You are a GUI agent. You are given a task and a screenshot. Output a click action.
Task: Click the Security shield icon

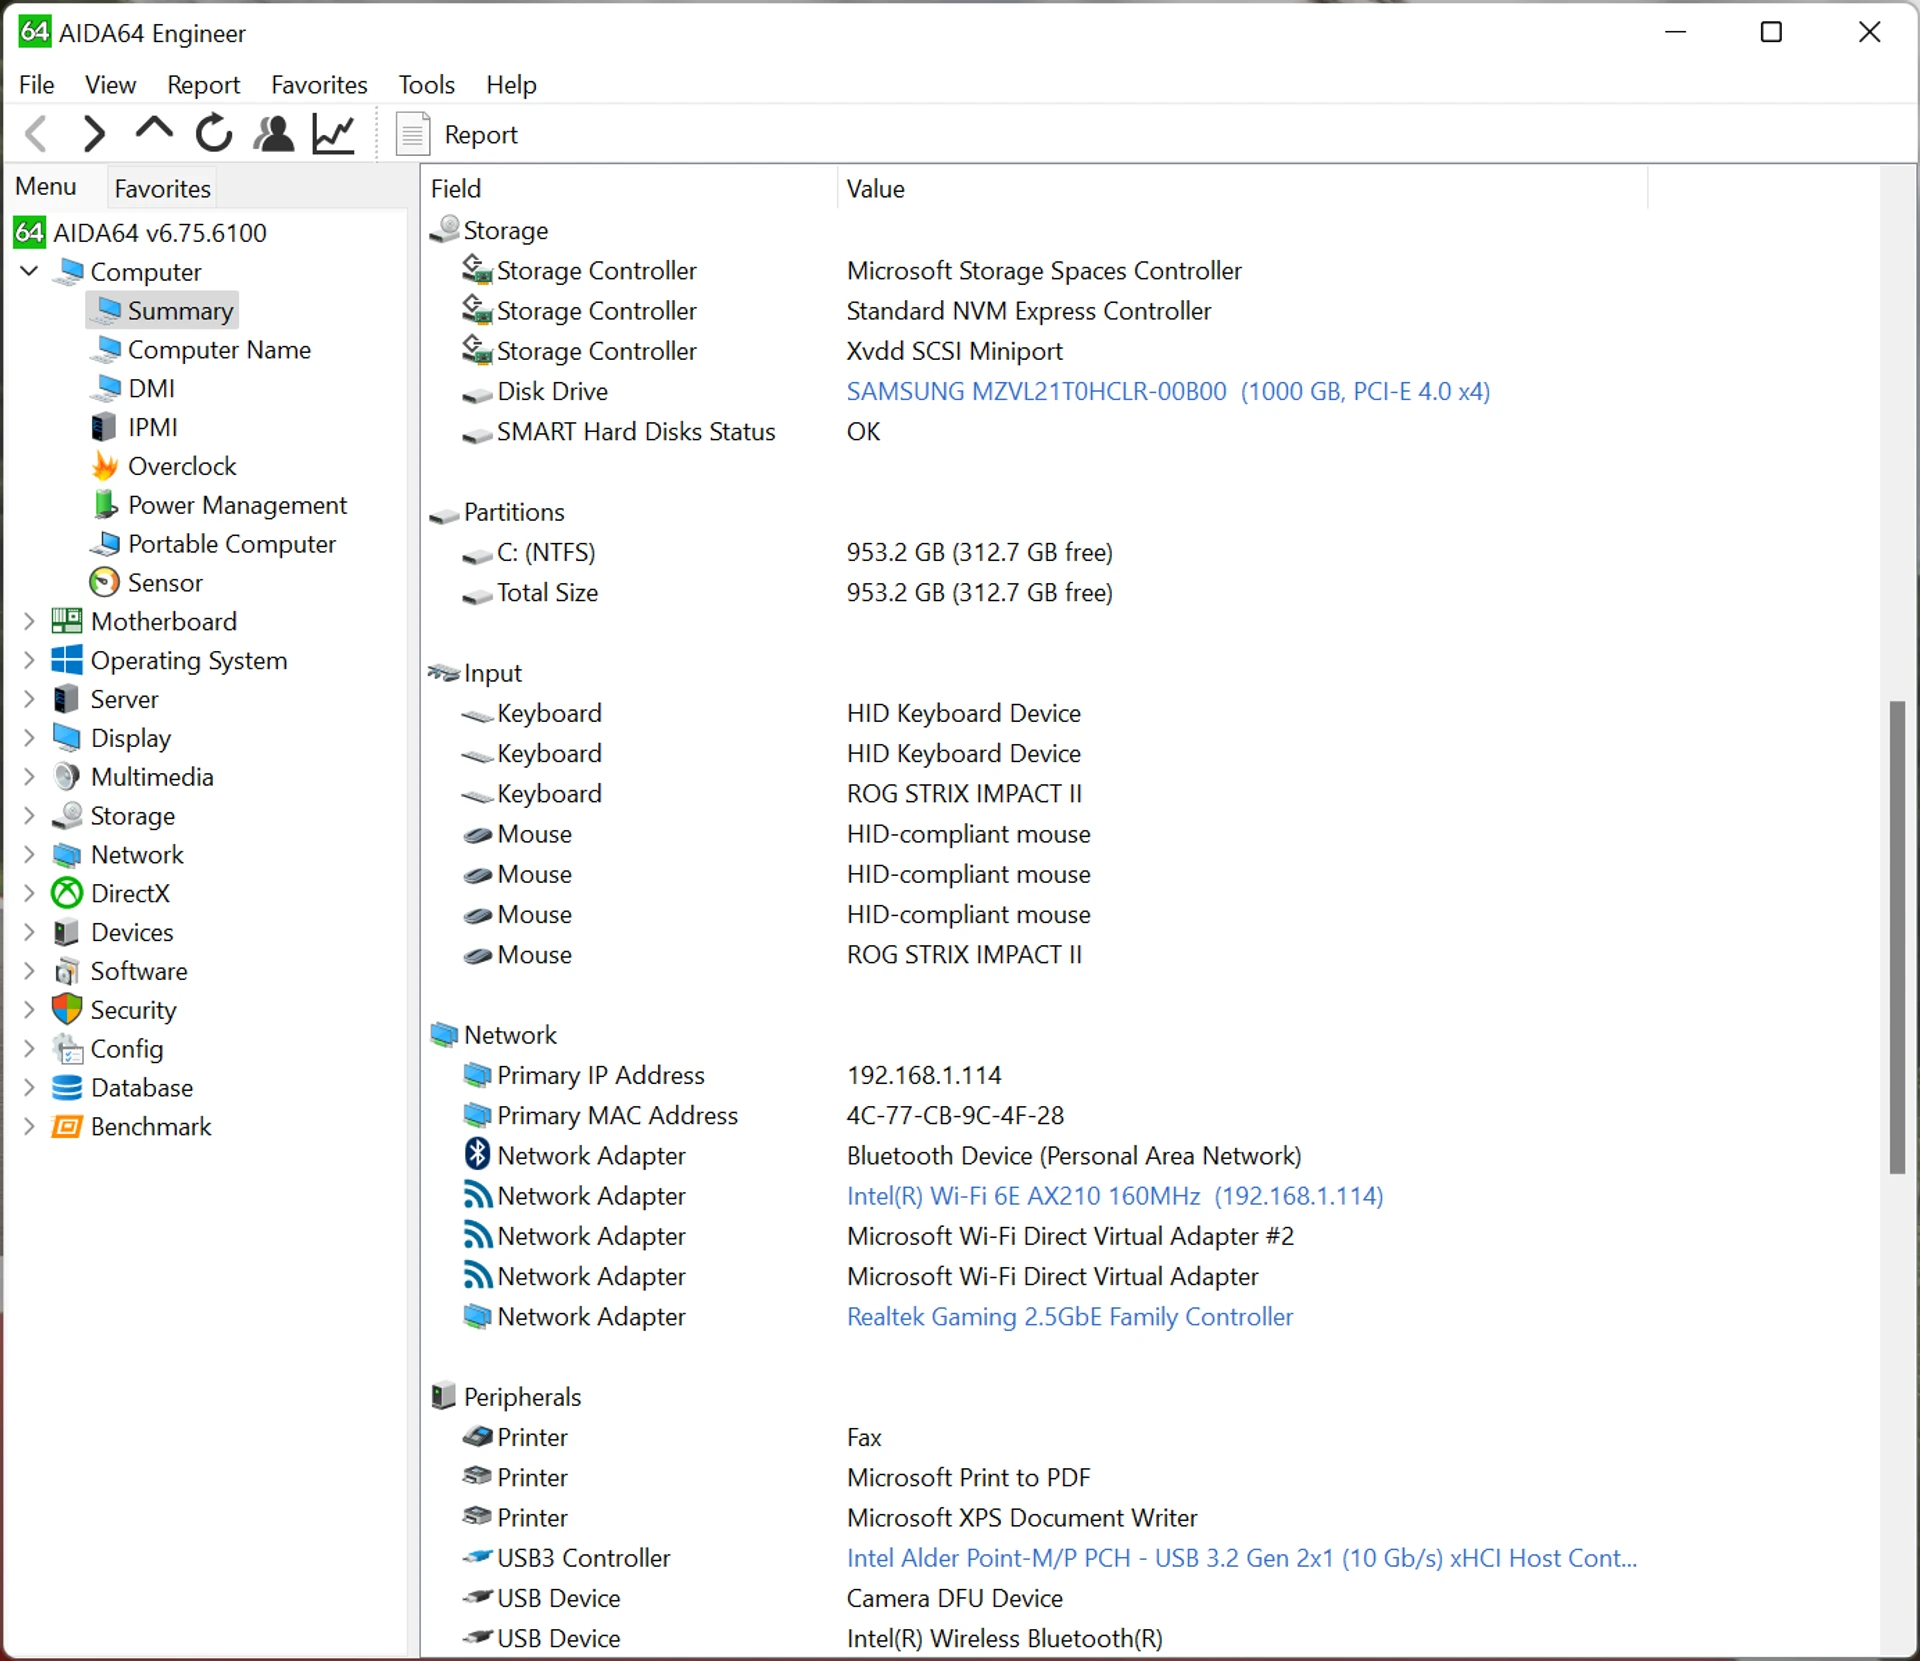67,1009
